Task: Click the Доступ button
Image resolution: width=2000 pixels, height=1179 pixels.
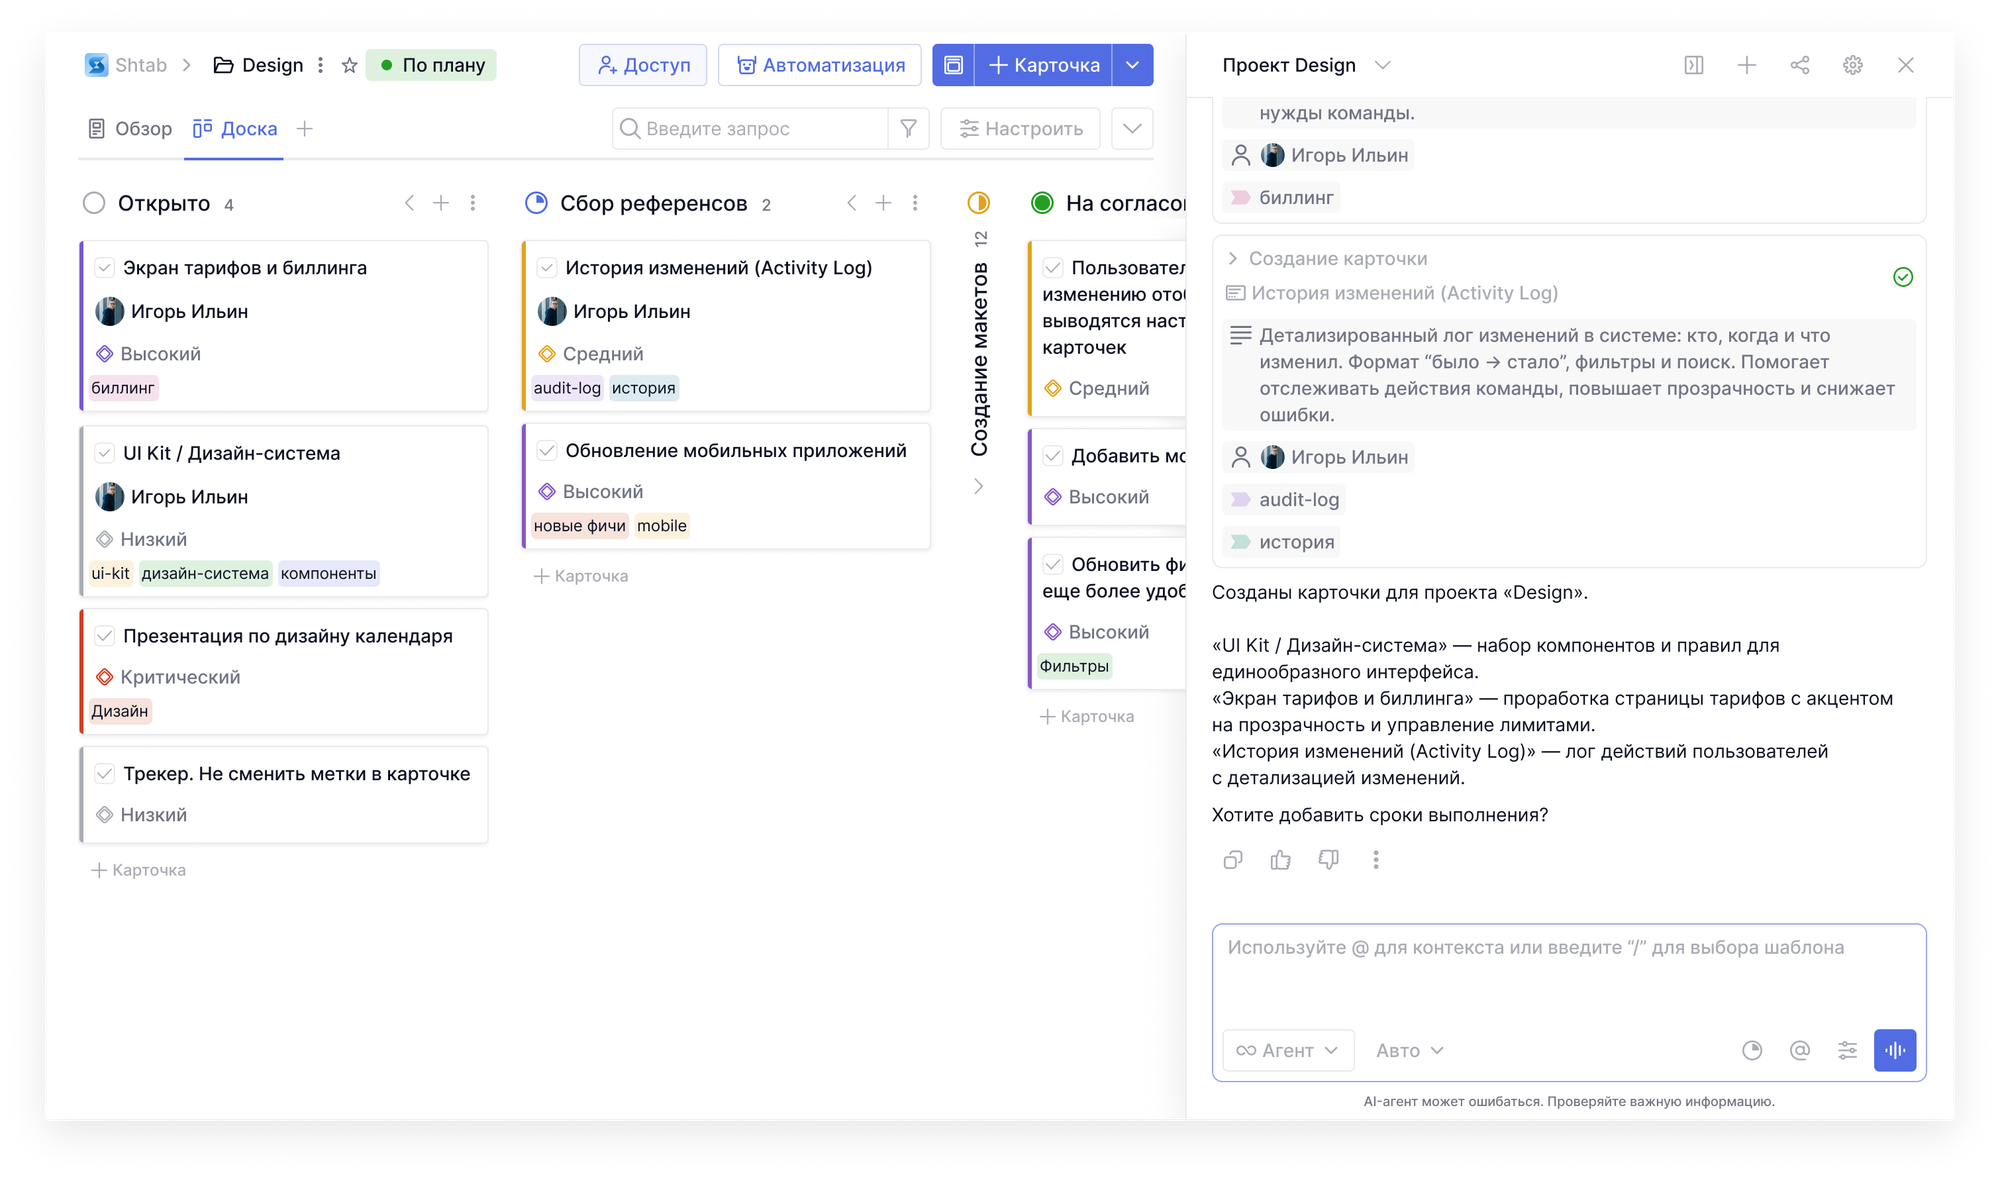Action: pos(643,65)
